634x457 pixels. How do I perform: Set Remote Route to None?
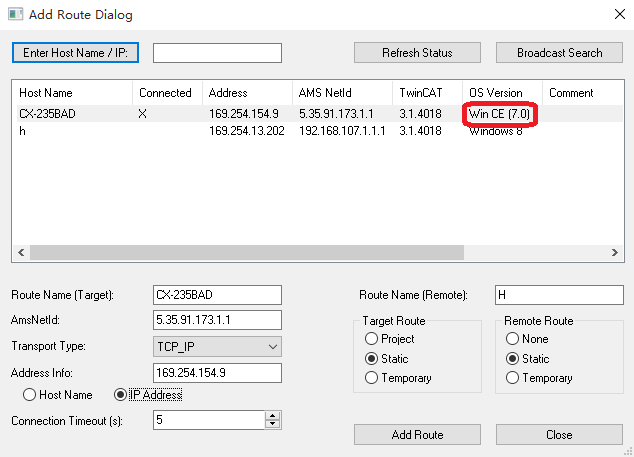click(x=514, y=339)
